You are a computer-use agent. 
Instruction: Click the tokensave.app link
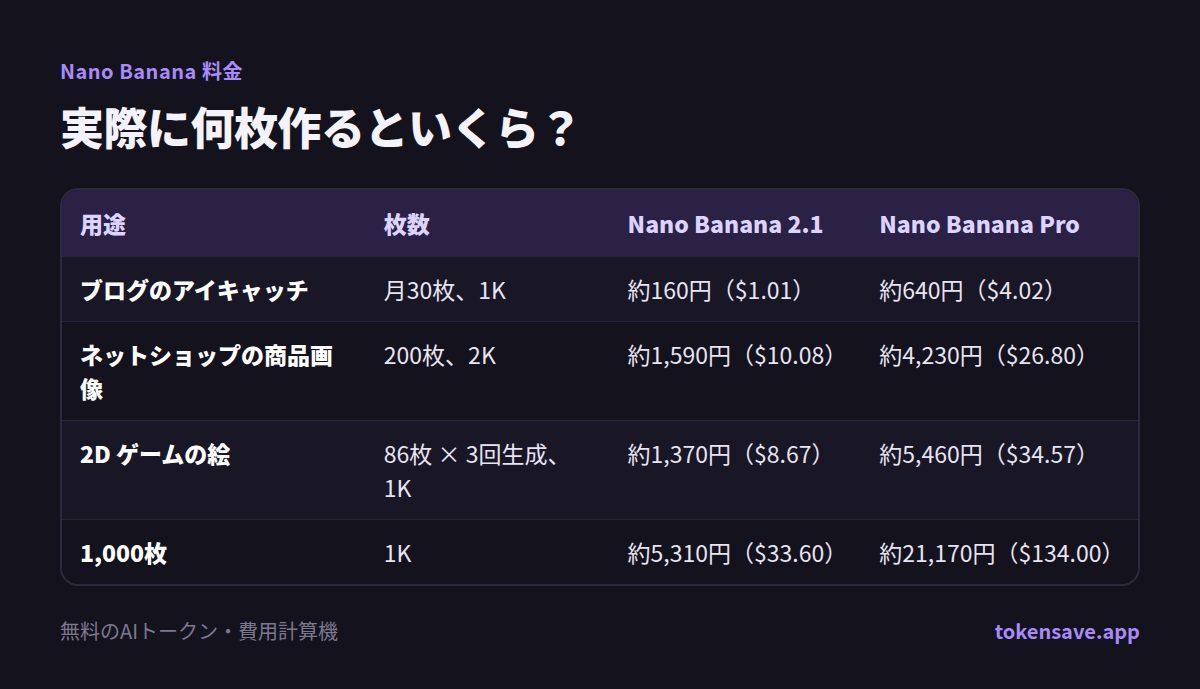coord(1067,632)
